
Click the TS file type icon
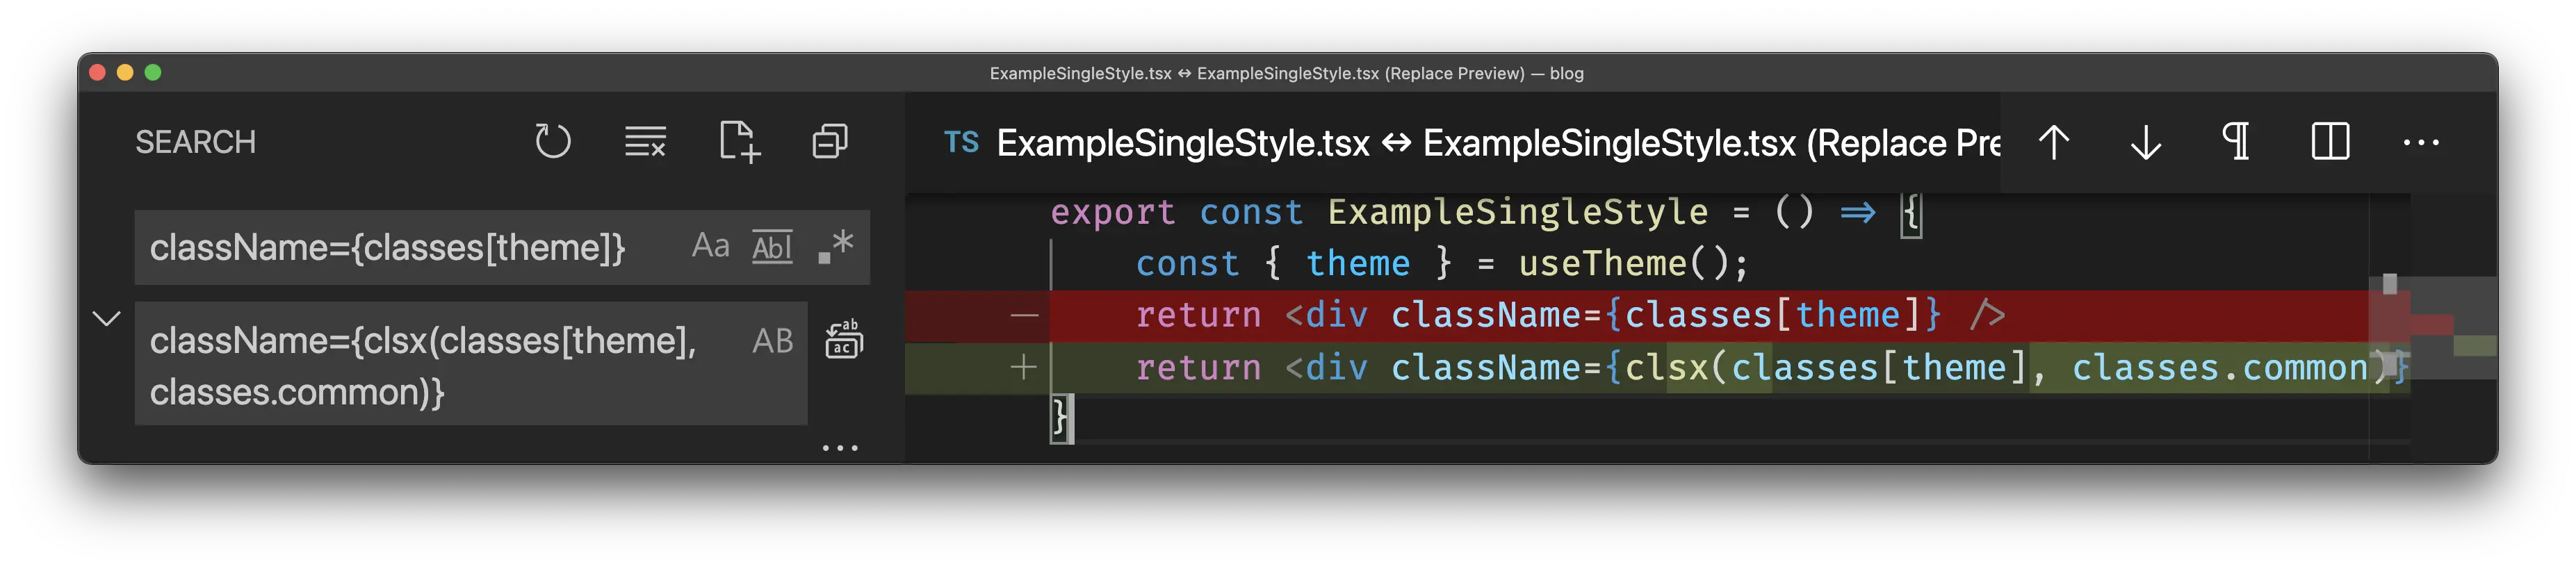[x=961, y=143]
